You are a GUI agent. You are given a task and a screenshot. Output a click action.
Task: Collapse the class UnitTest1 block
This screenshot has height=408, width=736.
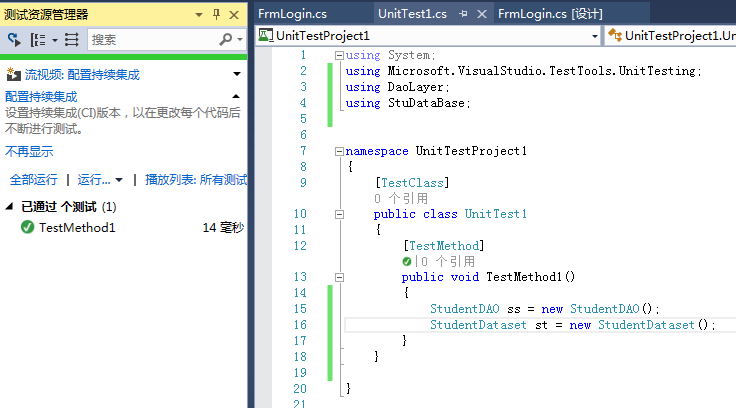pos(339,215)
